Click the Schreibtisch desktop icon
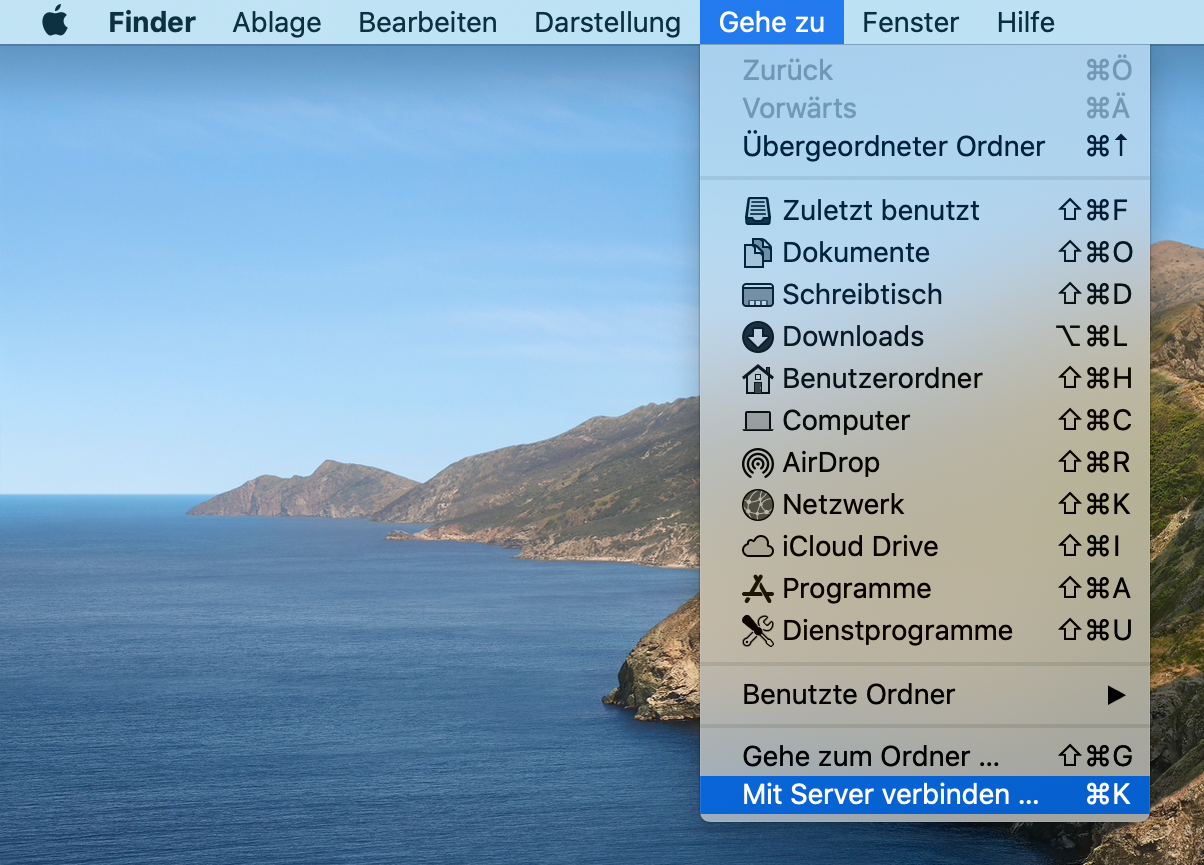Viewport: 1204px width, 865px height. 758,295
